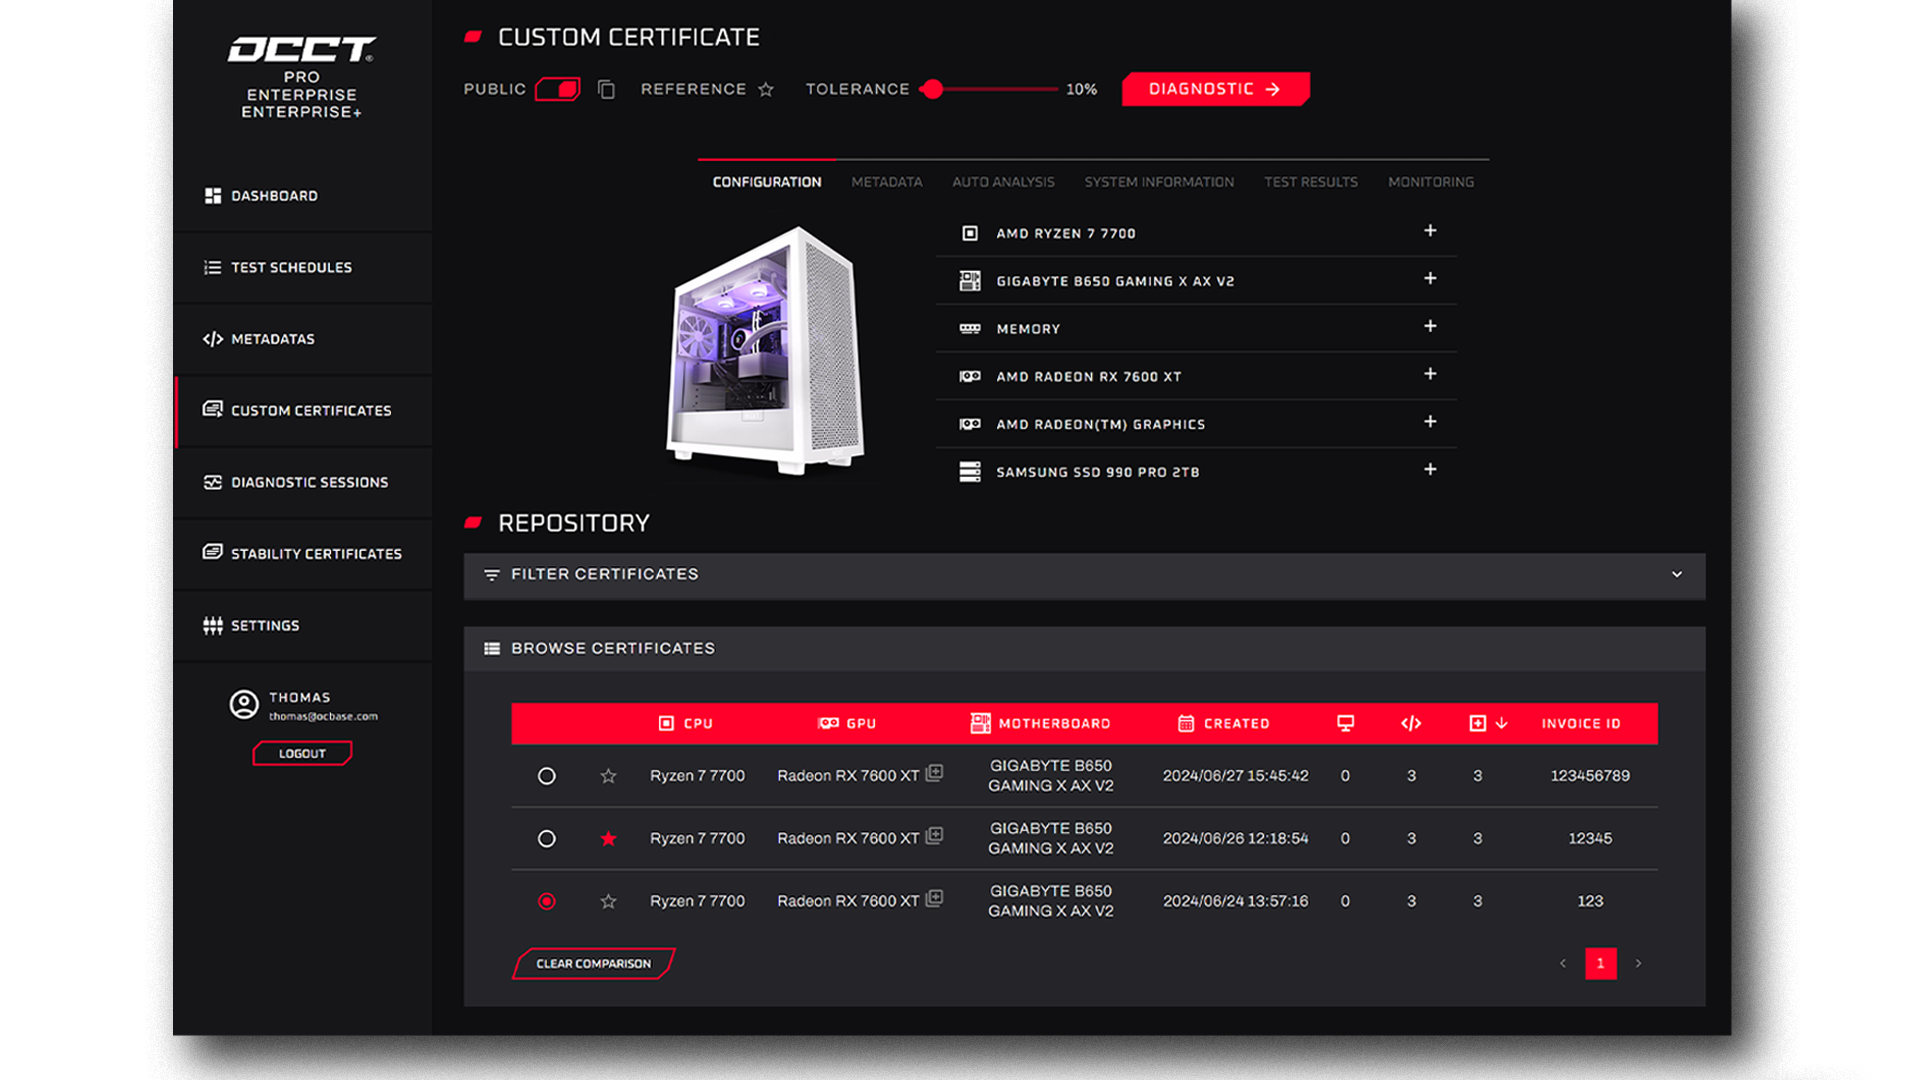The height and width of the screenshot is (1080, 1920).
Task: Click the Motherboard column header
Action: (x=1040, y=724)
